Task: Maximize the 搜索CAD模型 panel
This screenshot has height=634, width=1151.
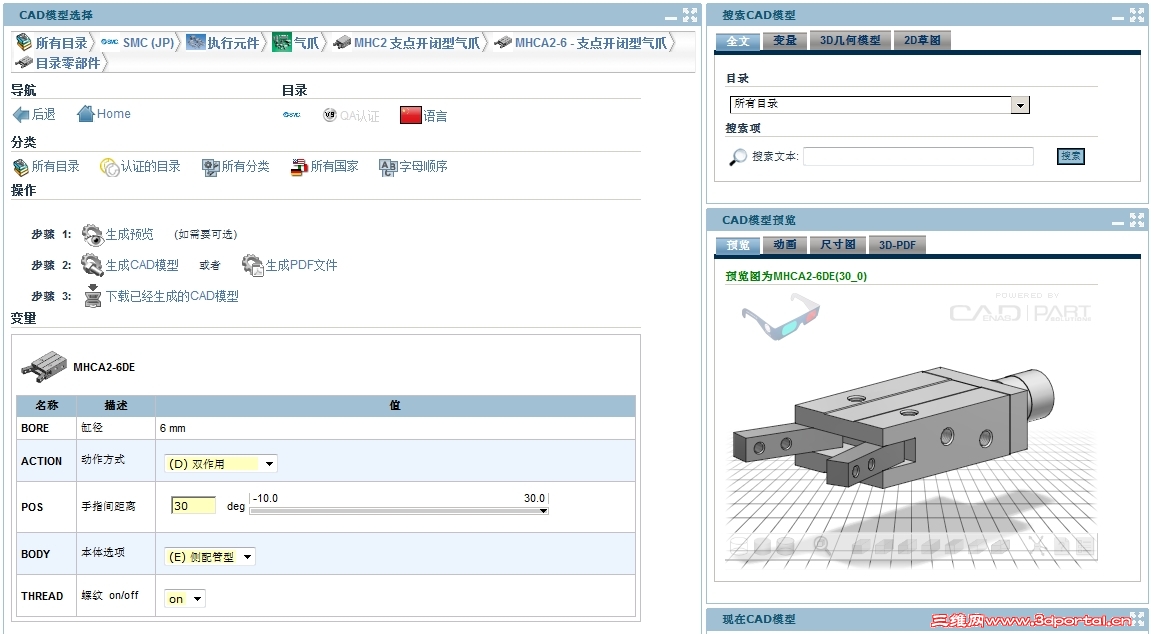Action: pos(1137,15)
